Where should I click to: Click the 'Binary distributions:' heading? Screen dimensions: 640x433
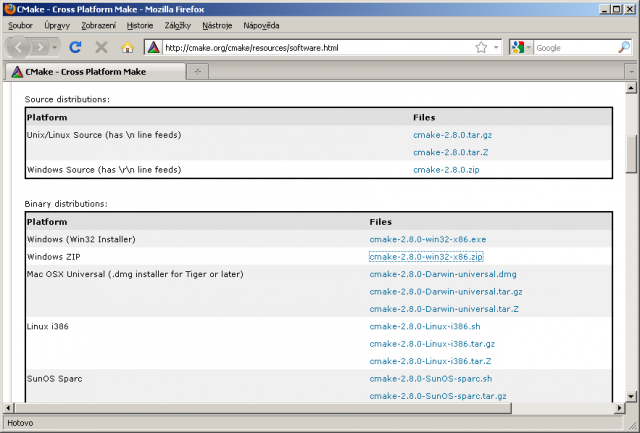click(66, 204)
